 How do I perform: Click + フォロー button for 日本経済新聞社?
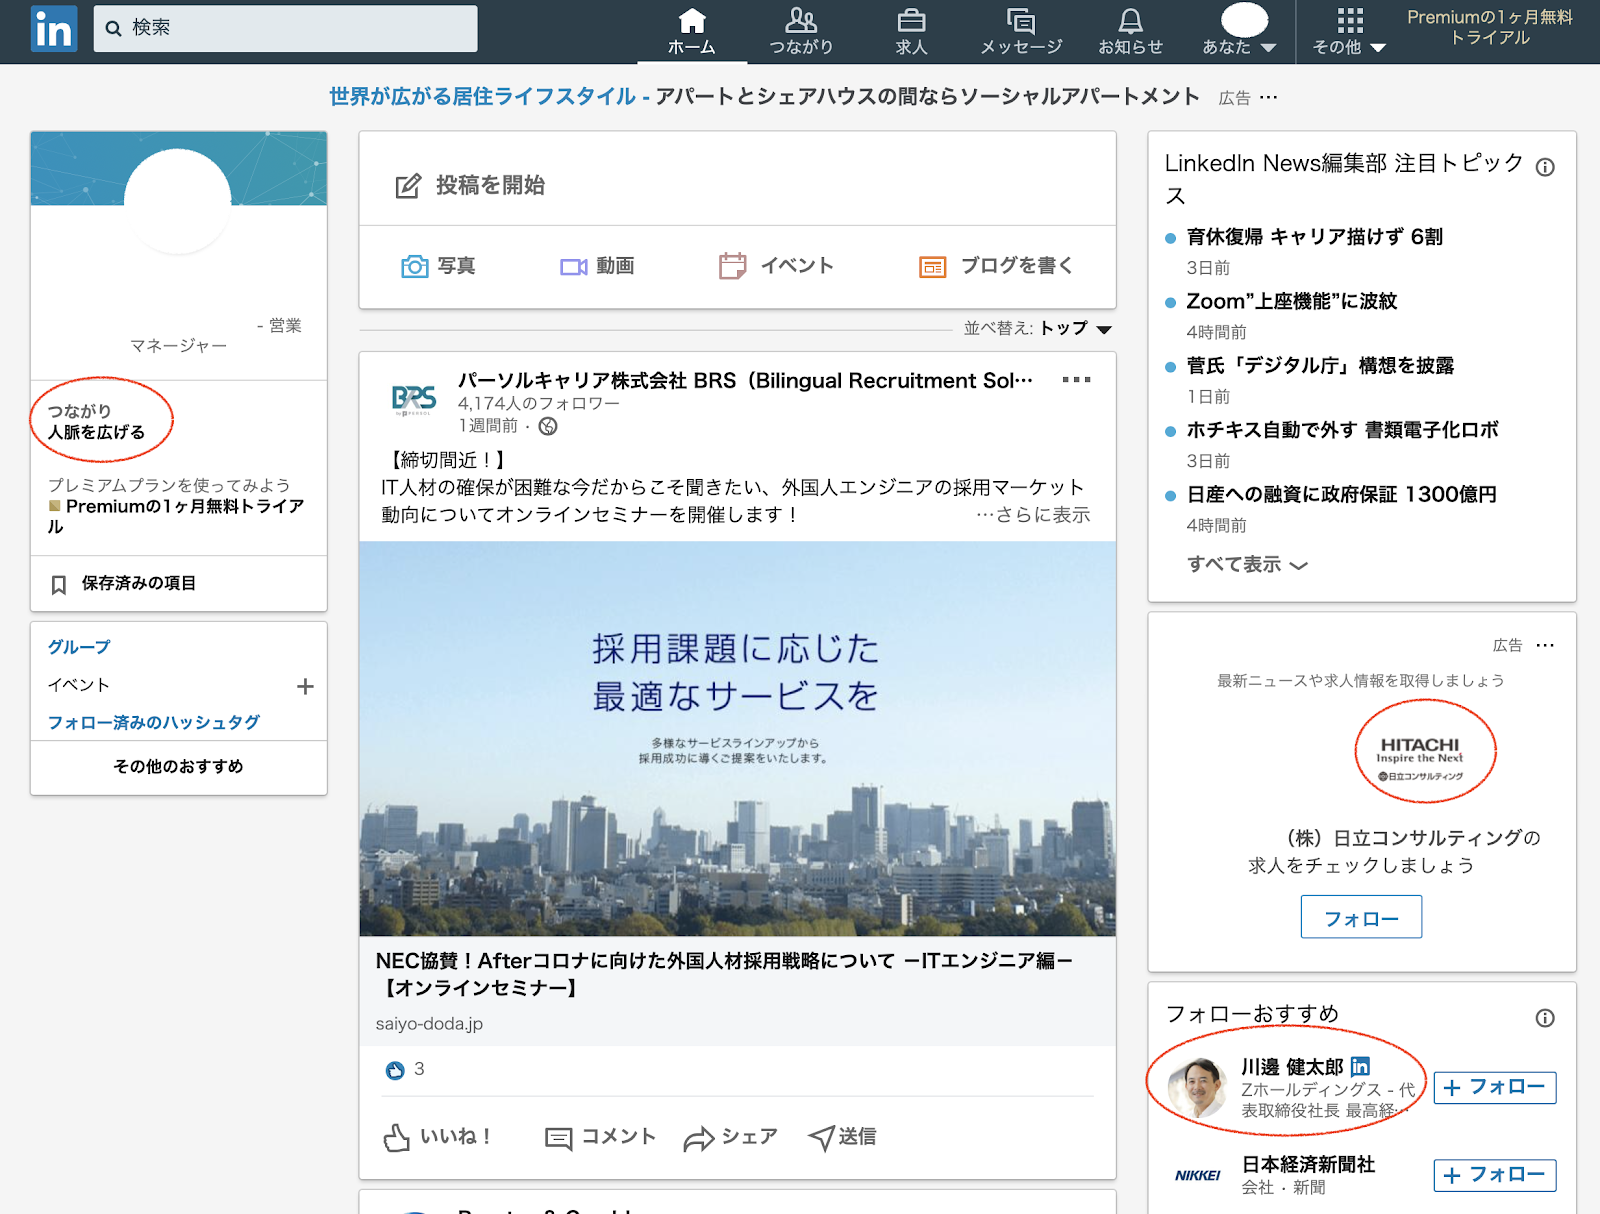(x=1495, y=1175)
